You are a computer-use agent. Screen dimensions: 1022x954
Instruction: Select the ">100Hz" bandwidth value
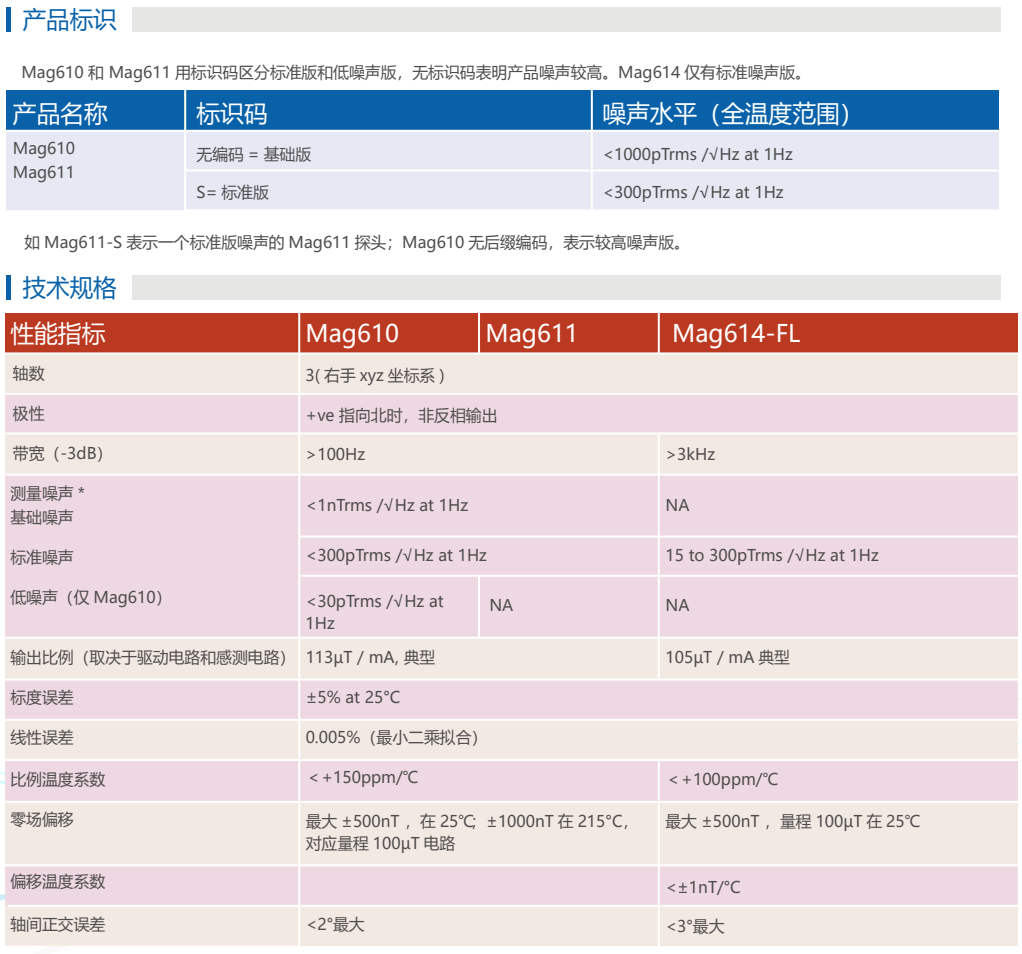click(x=336, y=454)
